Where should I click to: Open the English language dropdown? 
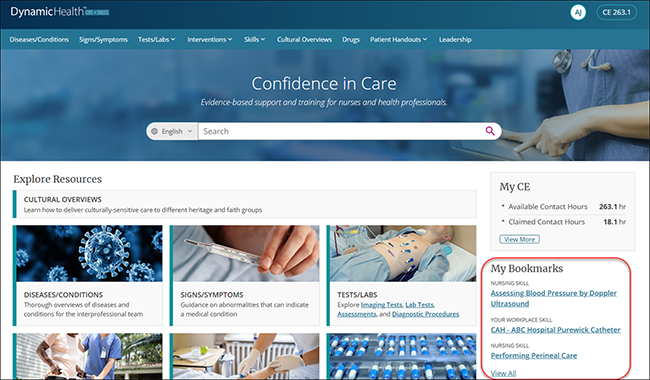(x=172, y=131)
